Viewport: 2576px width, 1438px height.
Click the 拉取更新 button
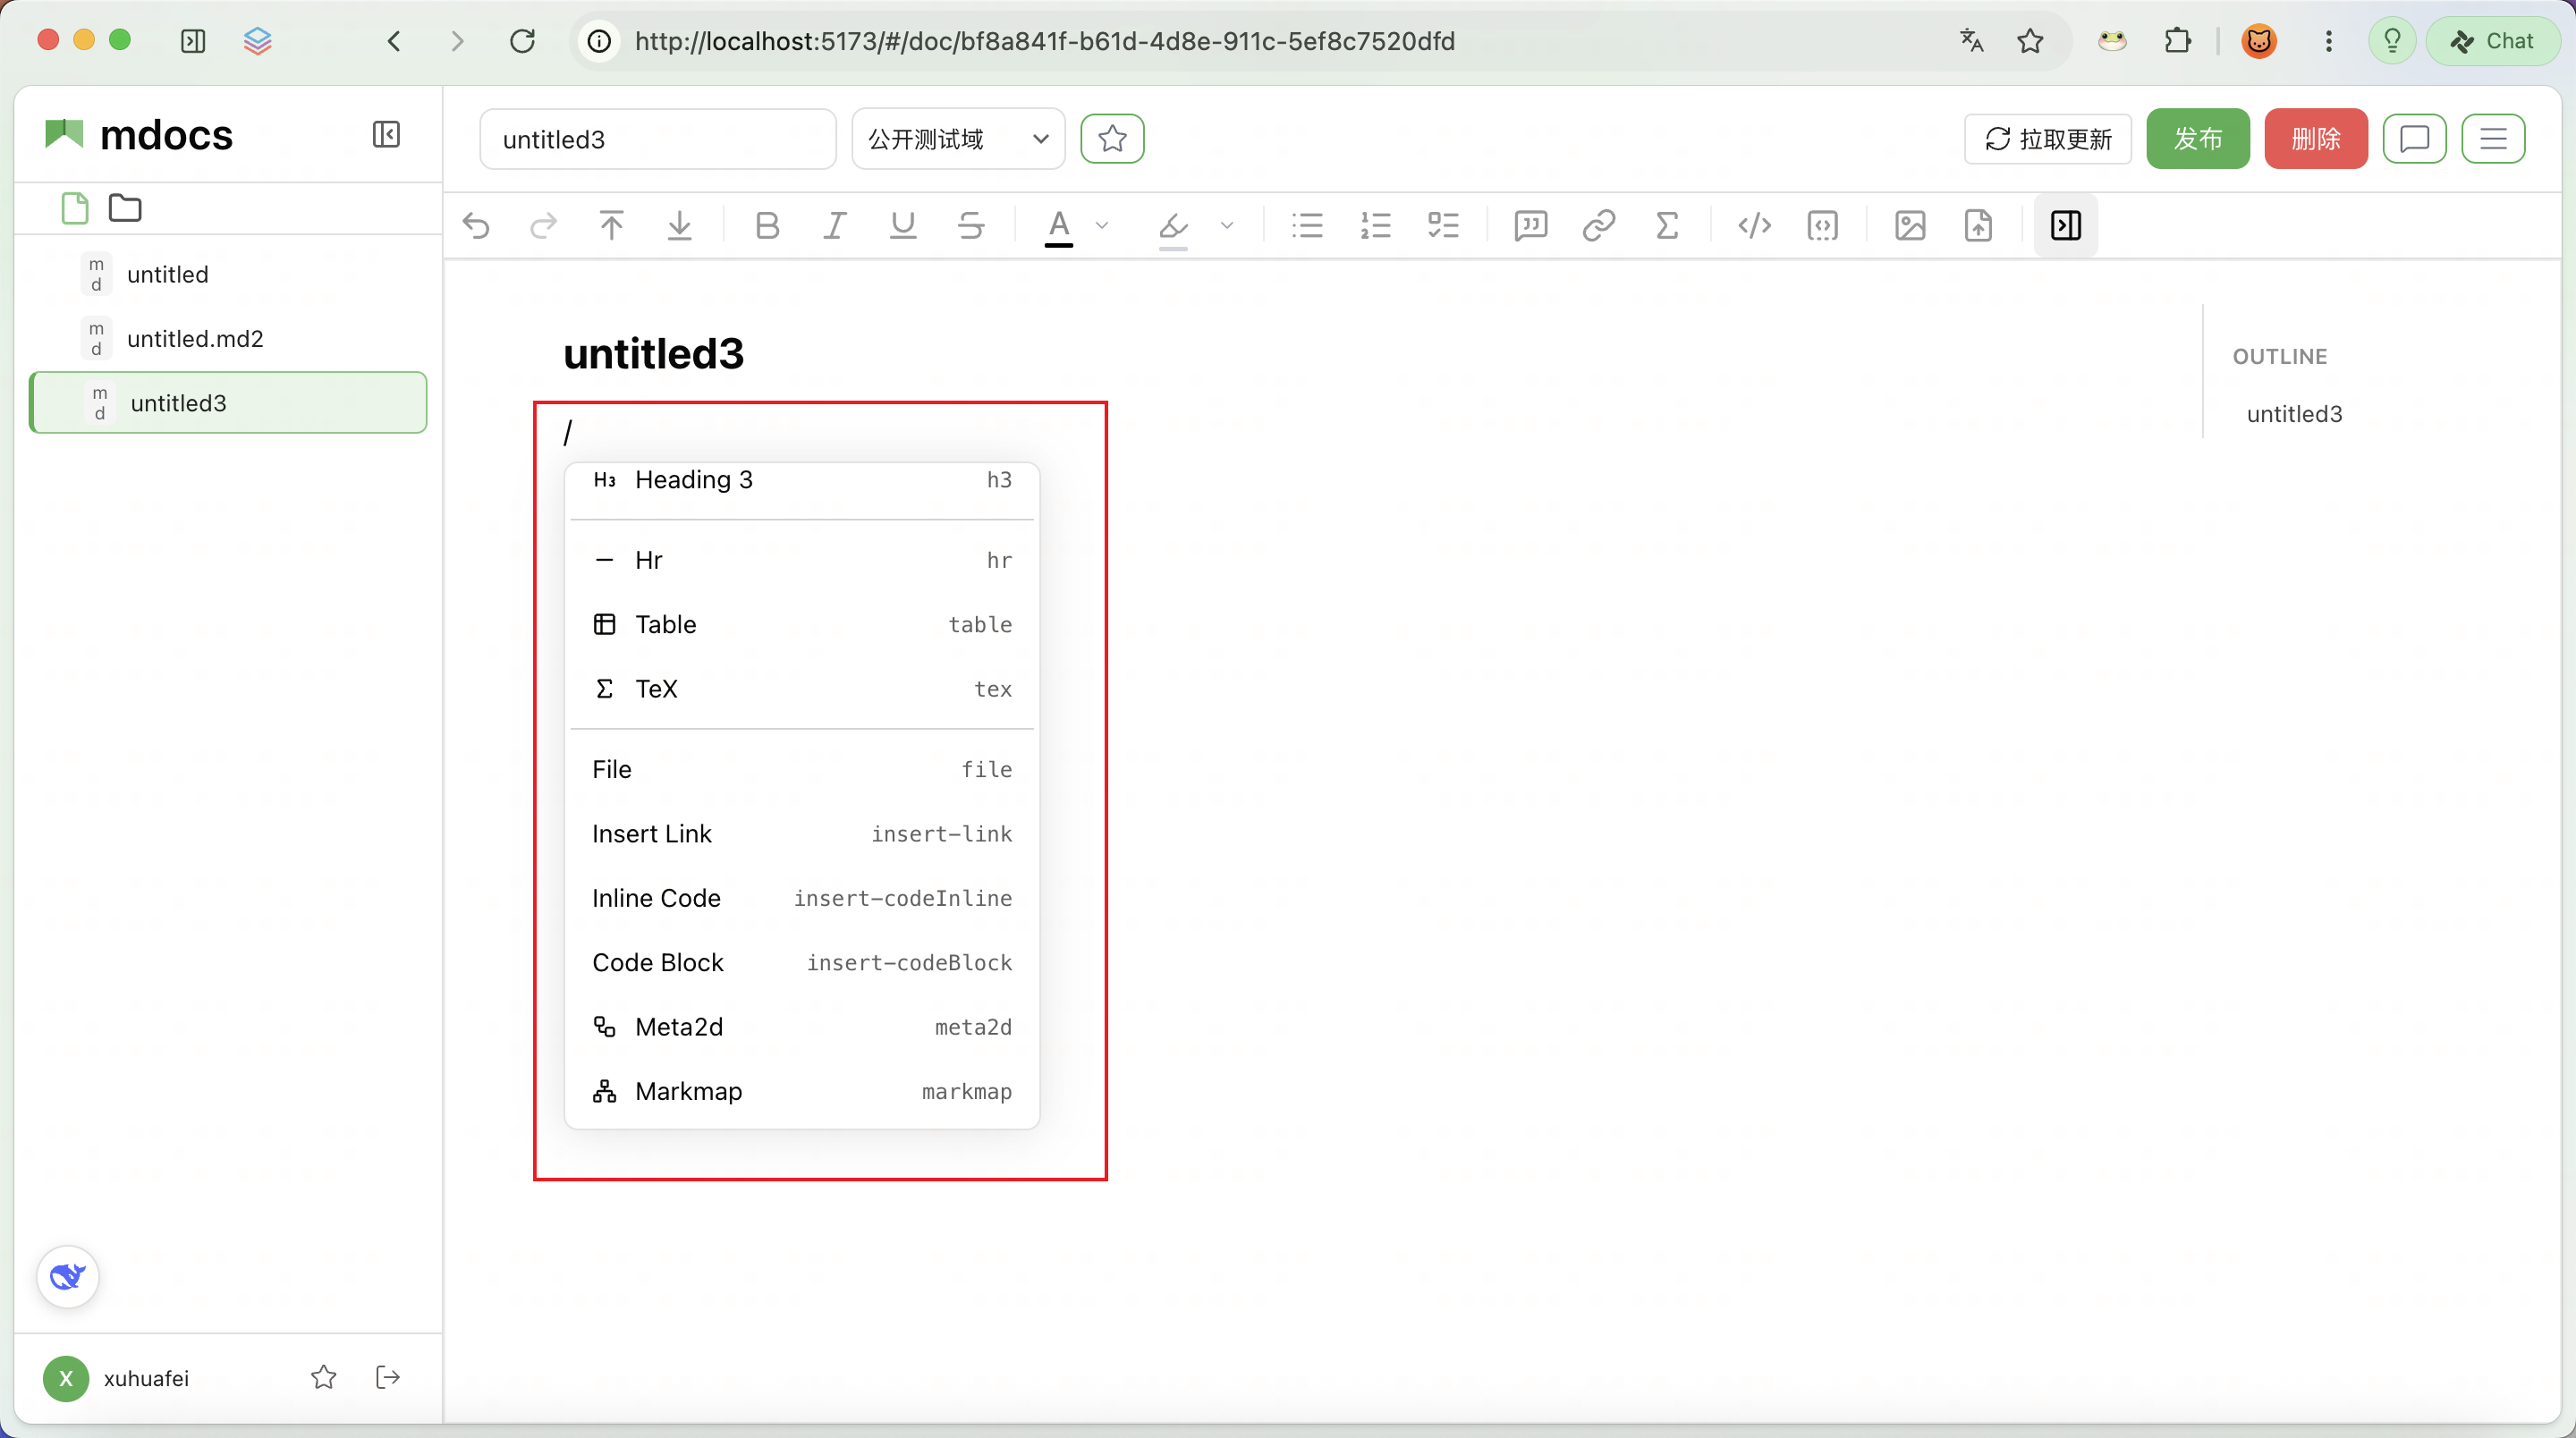click(x=2048, y=139)
